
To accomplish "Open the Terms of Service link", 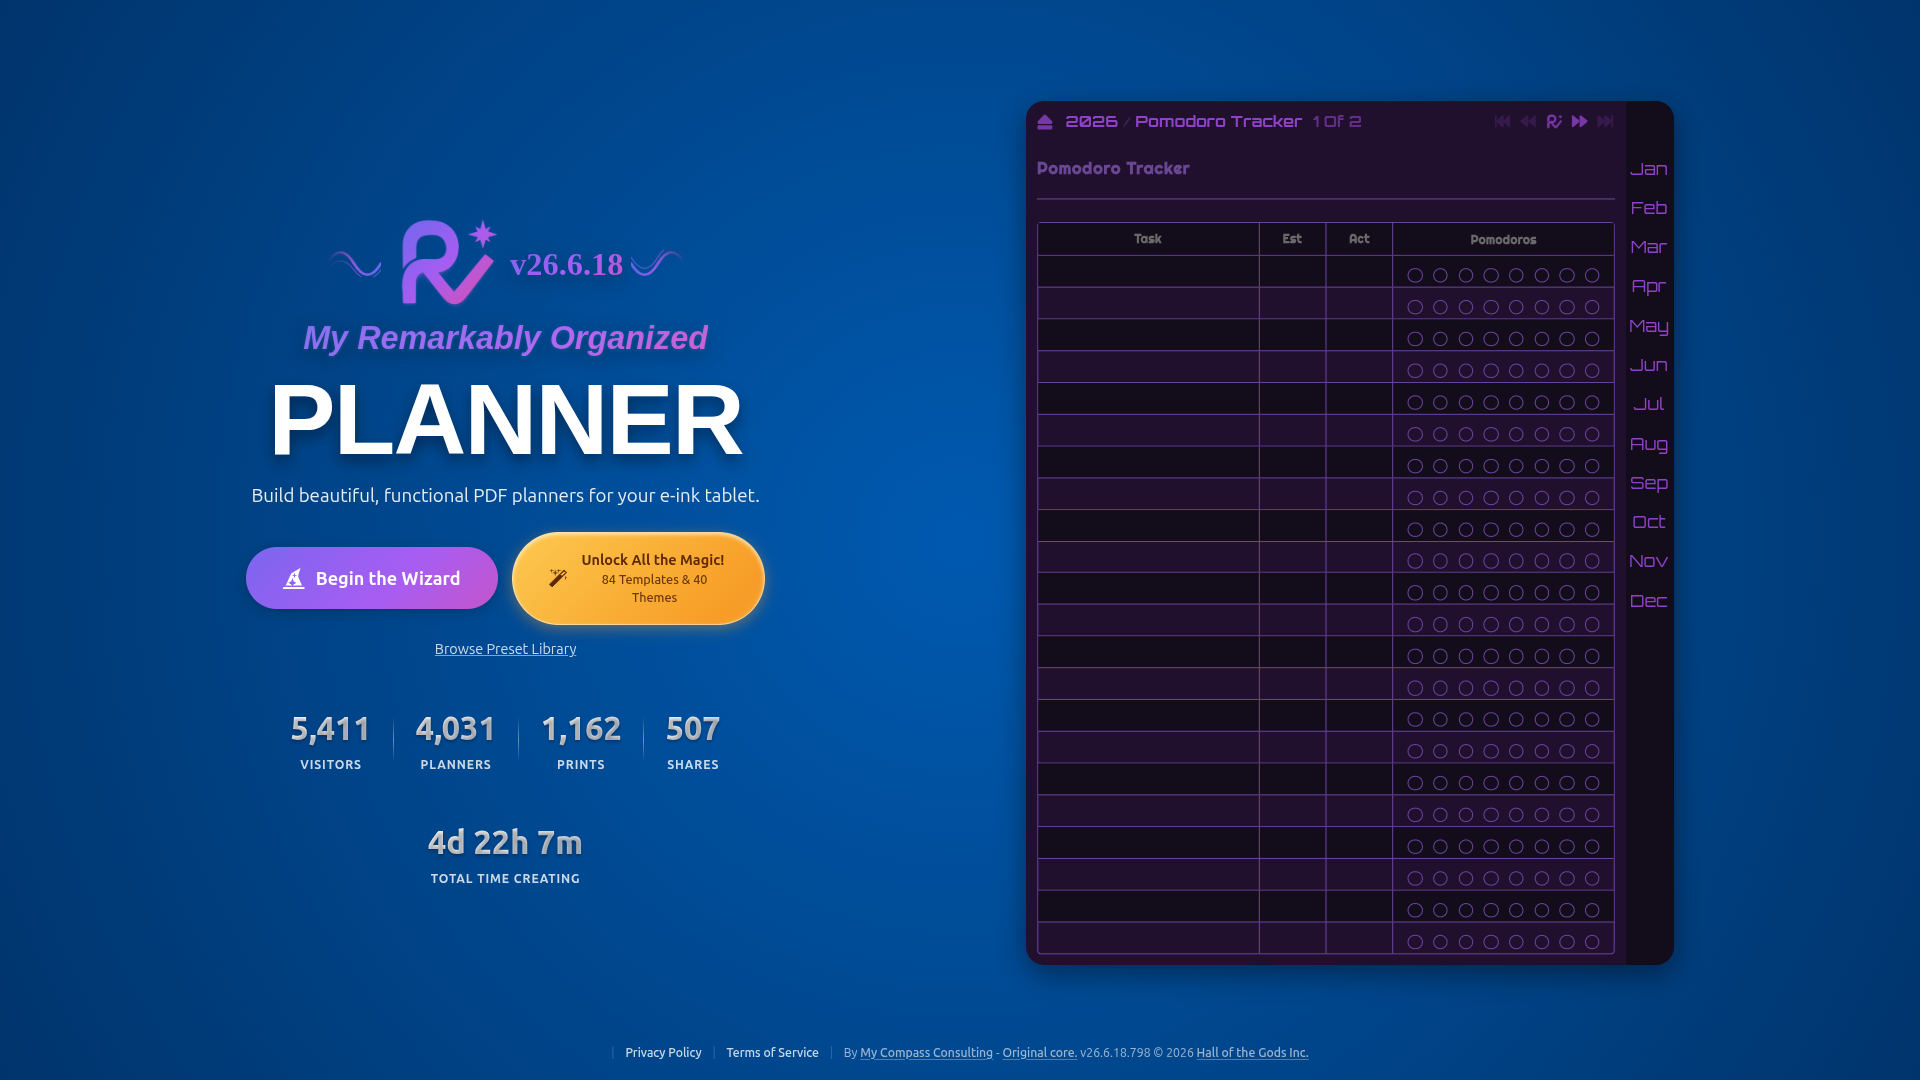I will [772, 1052].
